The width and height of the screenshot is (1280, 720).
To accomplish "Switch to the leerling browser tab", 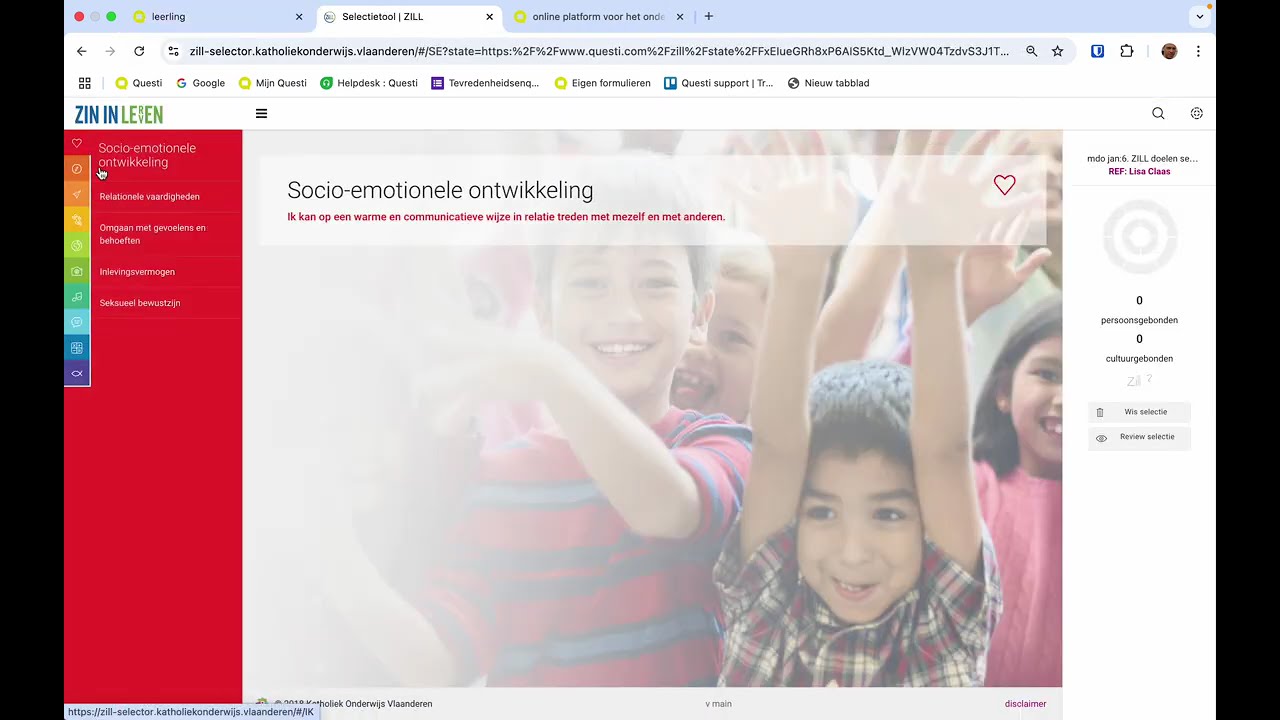I will click(215, 17).
